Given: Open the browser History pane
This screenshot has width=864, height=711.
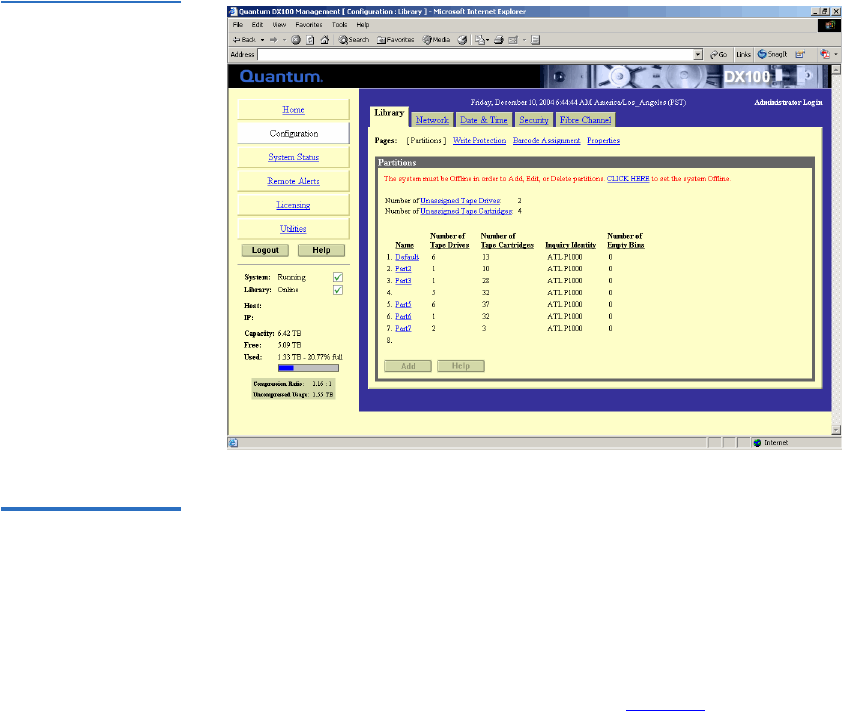Looking at the screenshot, I should coord(462,40).
